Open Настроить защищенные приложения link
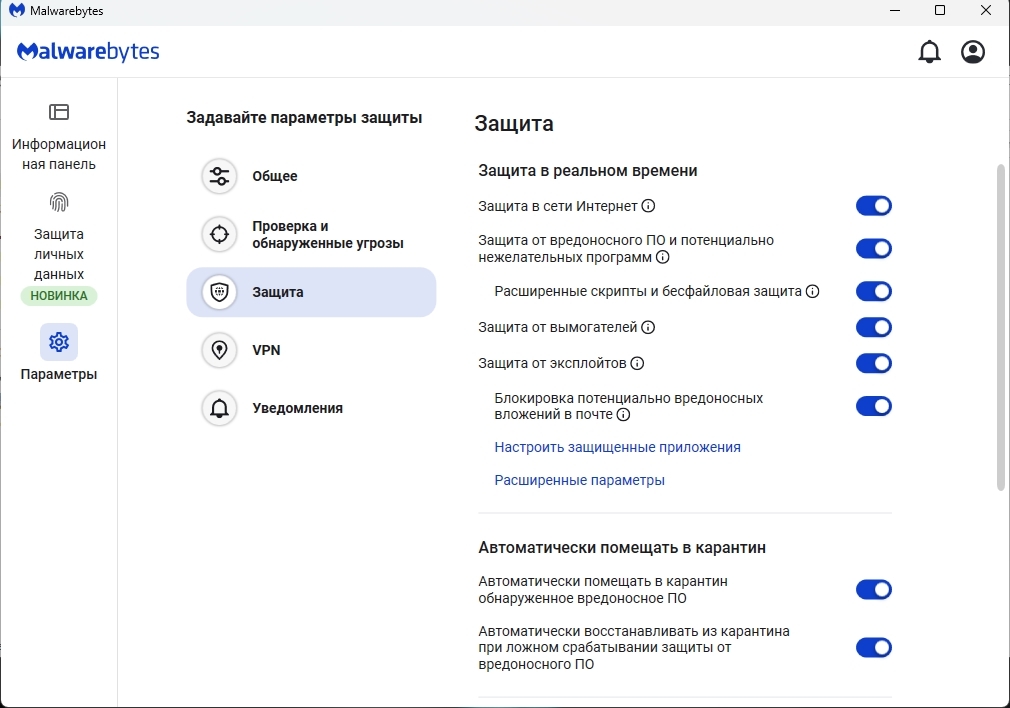The height and width of the screenshot is (708, 1010). pyautogui.click(x=617, y=447)
